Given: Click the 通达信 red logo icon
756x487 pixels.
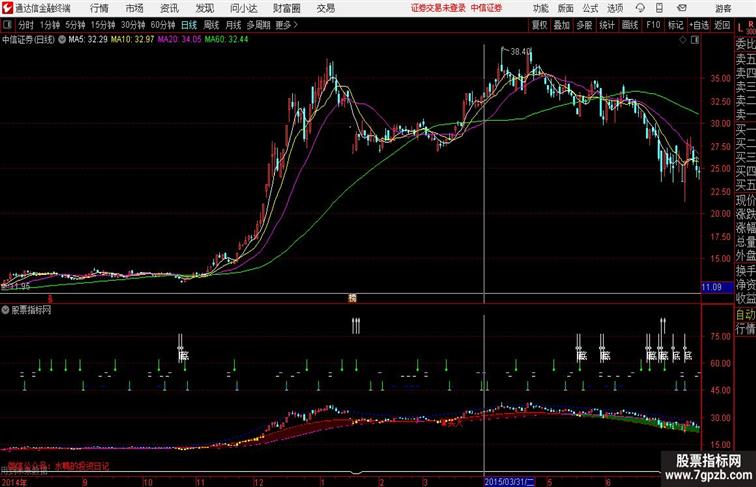Looking at the screenshot, I should [7, 8].
